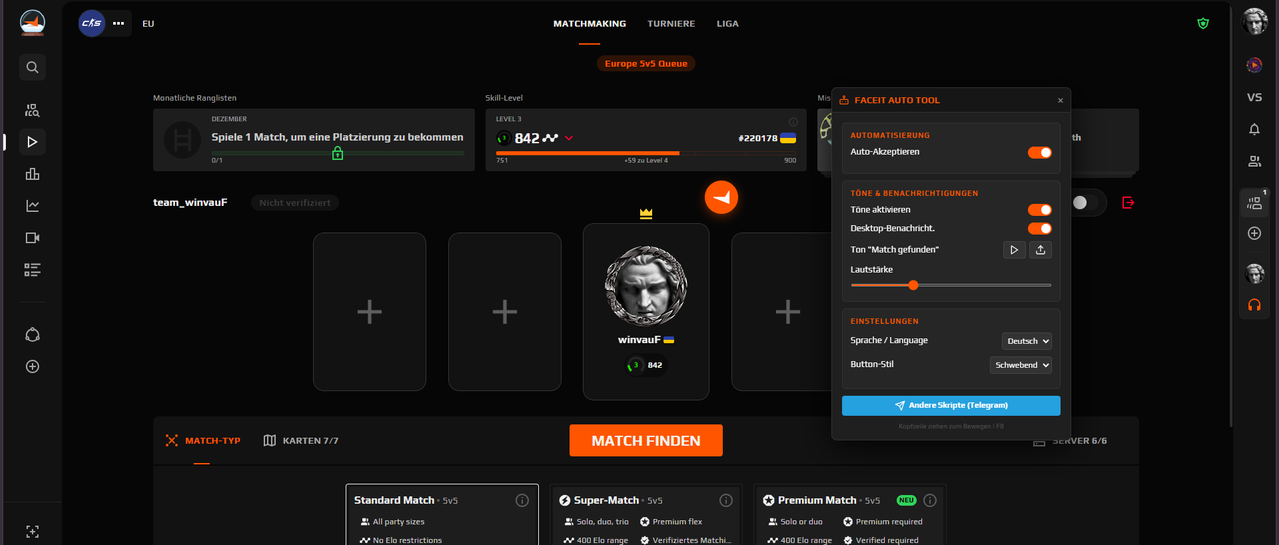Click the orange floating auto tool button
Screen dimensions: 1279x545
[721, 197]
